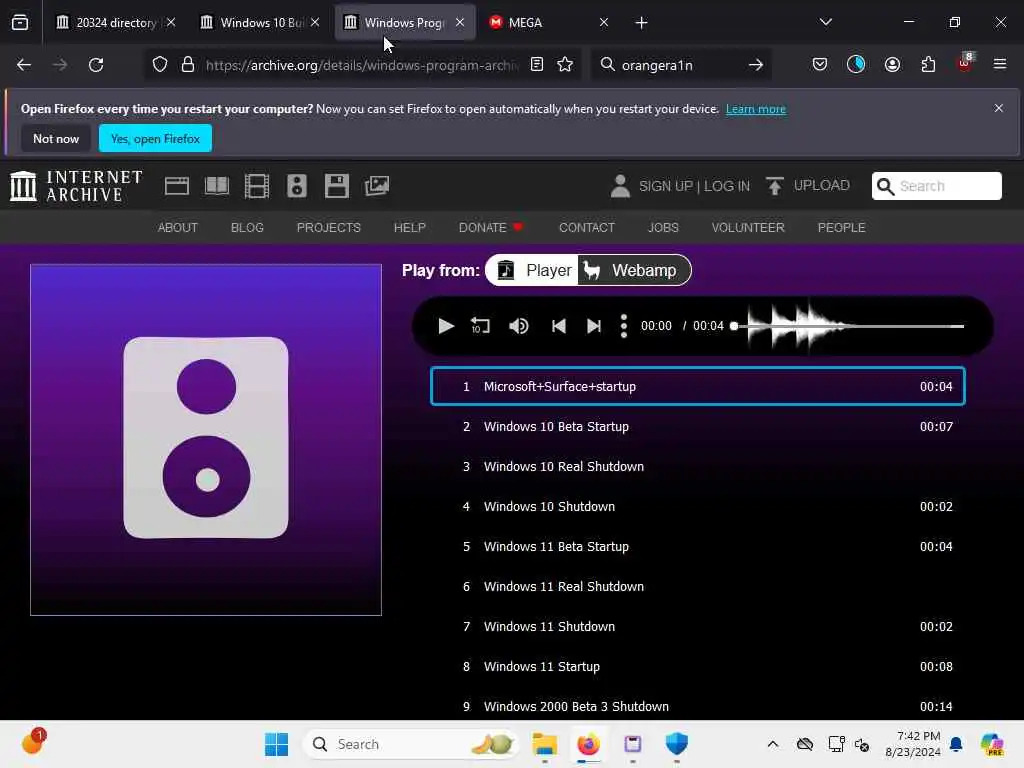The image size is (1024, 768).
Task: Skip to next track
Action: pos(594,326)
